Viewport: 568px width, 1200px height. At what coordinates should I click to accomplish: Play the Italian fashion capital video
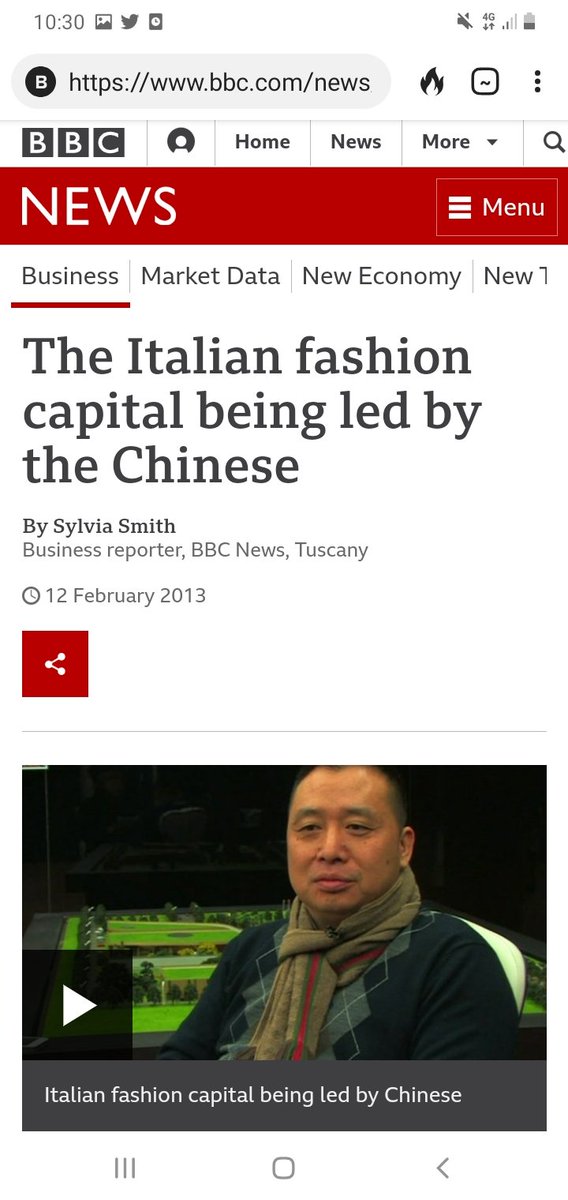pyautogui.click(x=79, y=1005)
